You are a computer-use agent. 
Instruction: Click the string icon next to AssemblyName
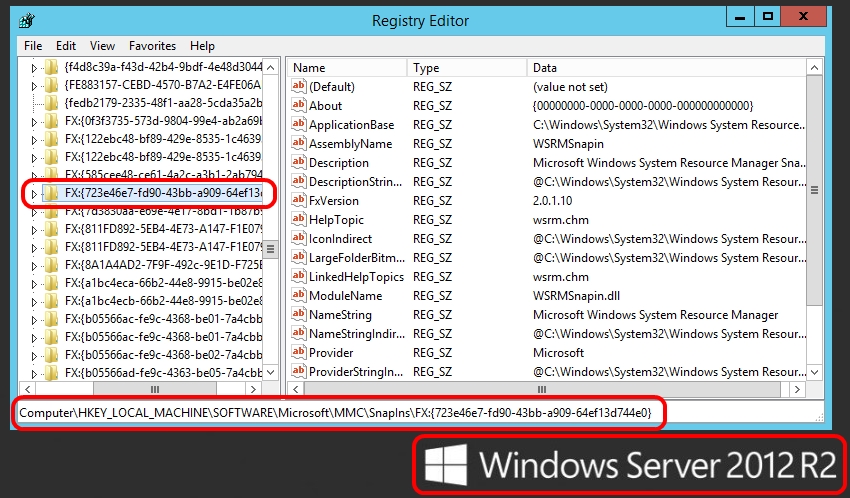[x=299, y=143]
